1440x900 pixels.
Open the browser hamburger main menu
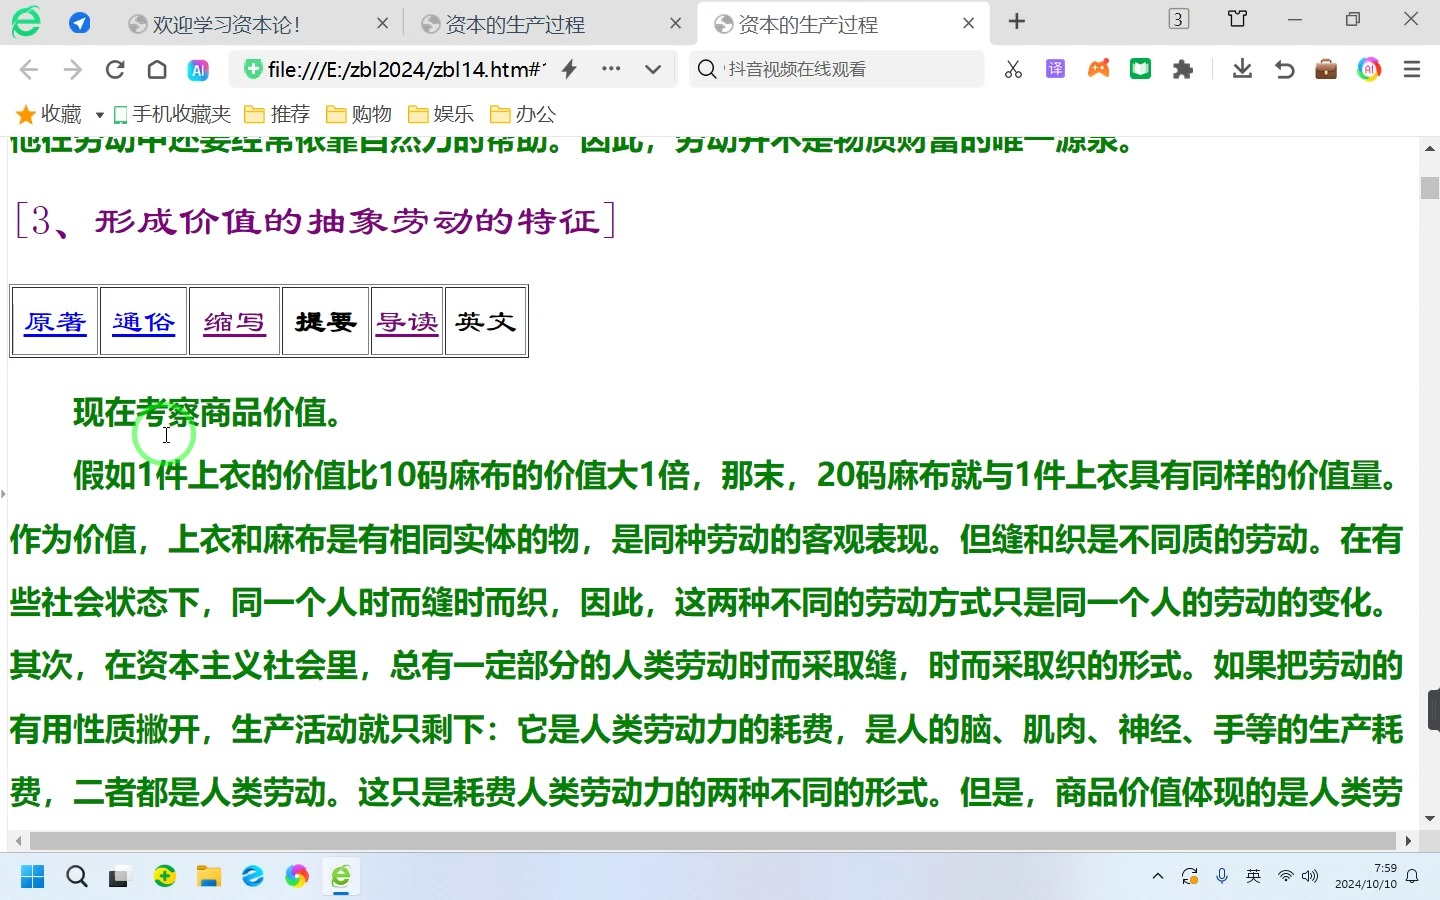click(x=1412, y=69)
